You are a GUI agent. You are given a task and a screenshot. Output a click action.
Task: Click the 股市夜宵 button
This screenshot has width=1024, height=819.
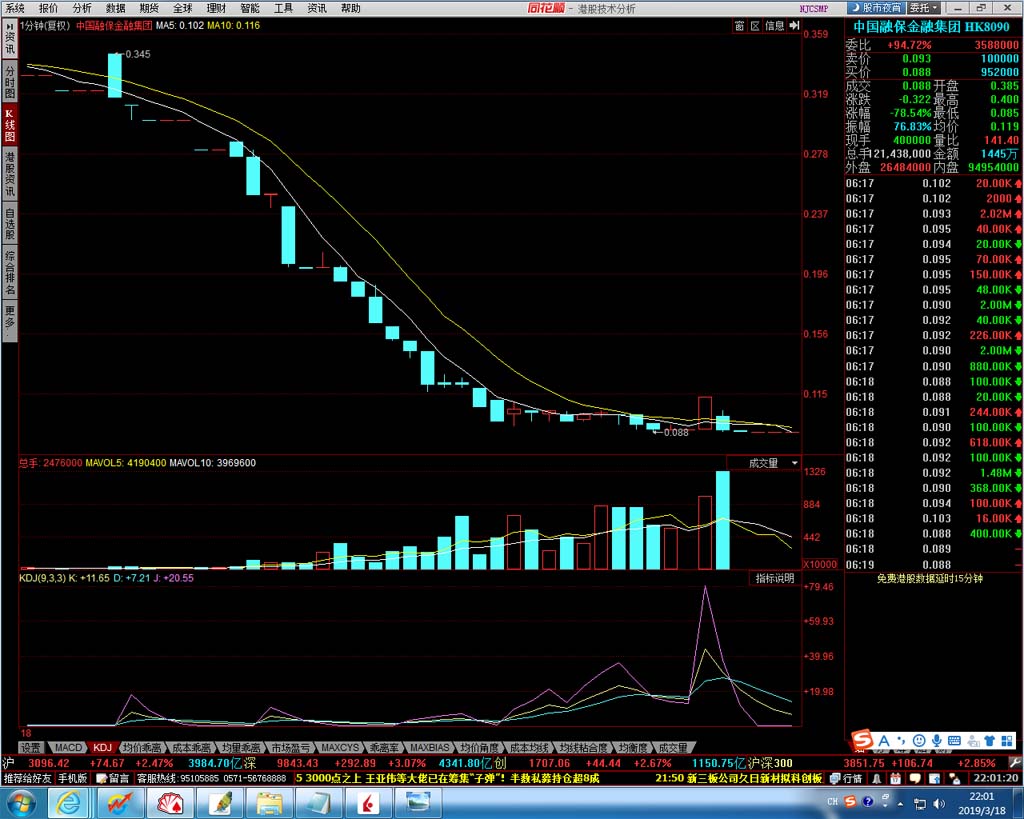[876, 8]
